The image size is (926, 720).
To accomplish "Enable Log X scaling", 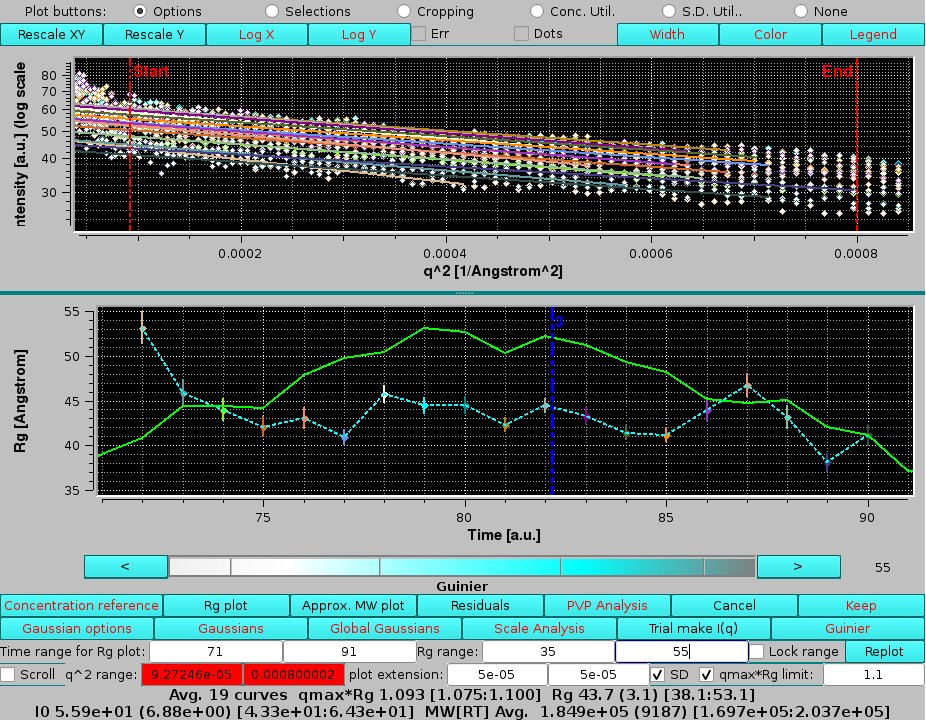I will tap(256, 33).
